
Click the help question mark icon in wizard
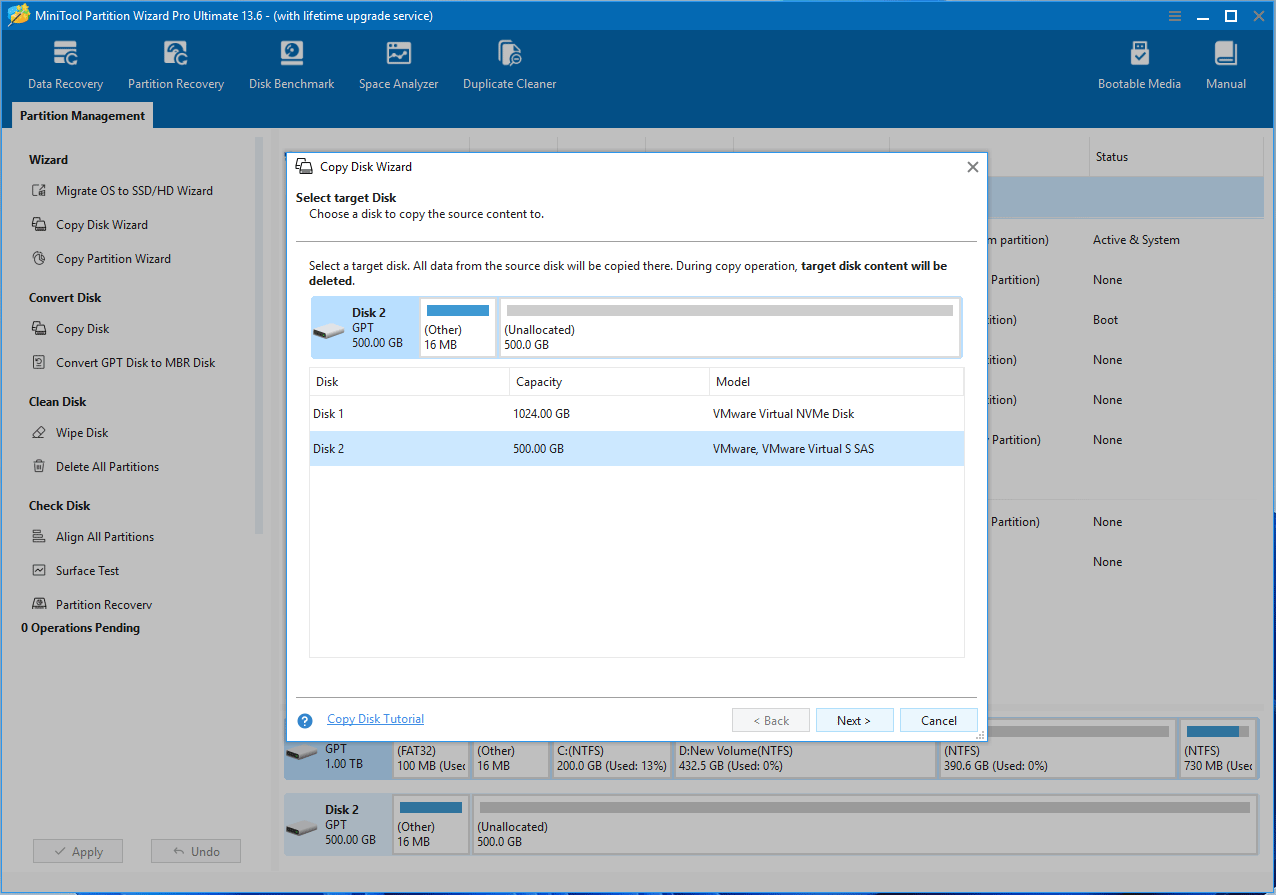[305, 721]
